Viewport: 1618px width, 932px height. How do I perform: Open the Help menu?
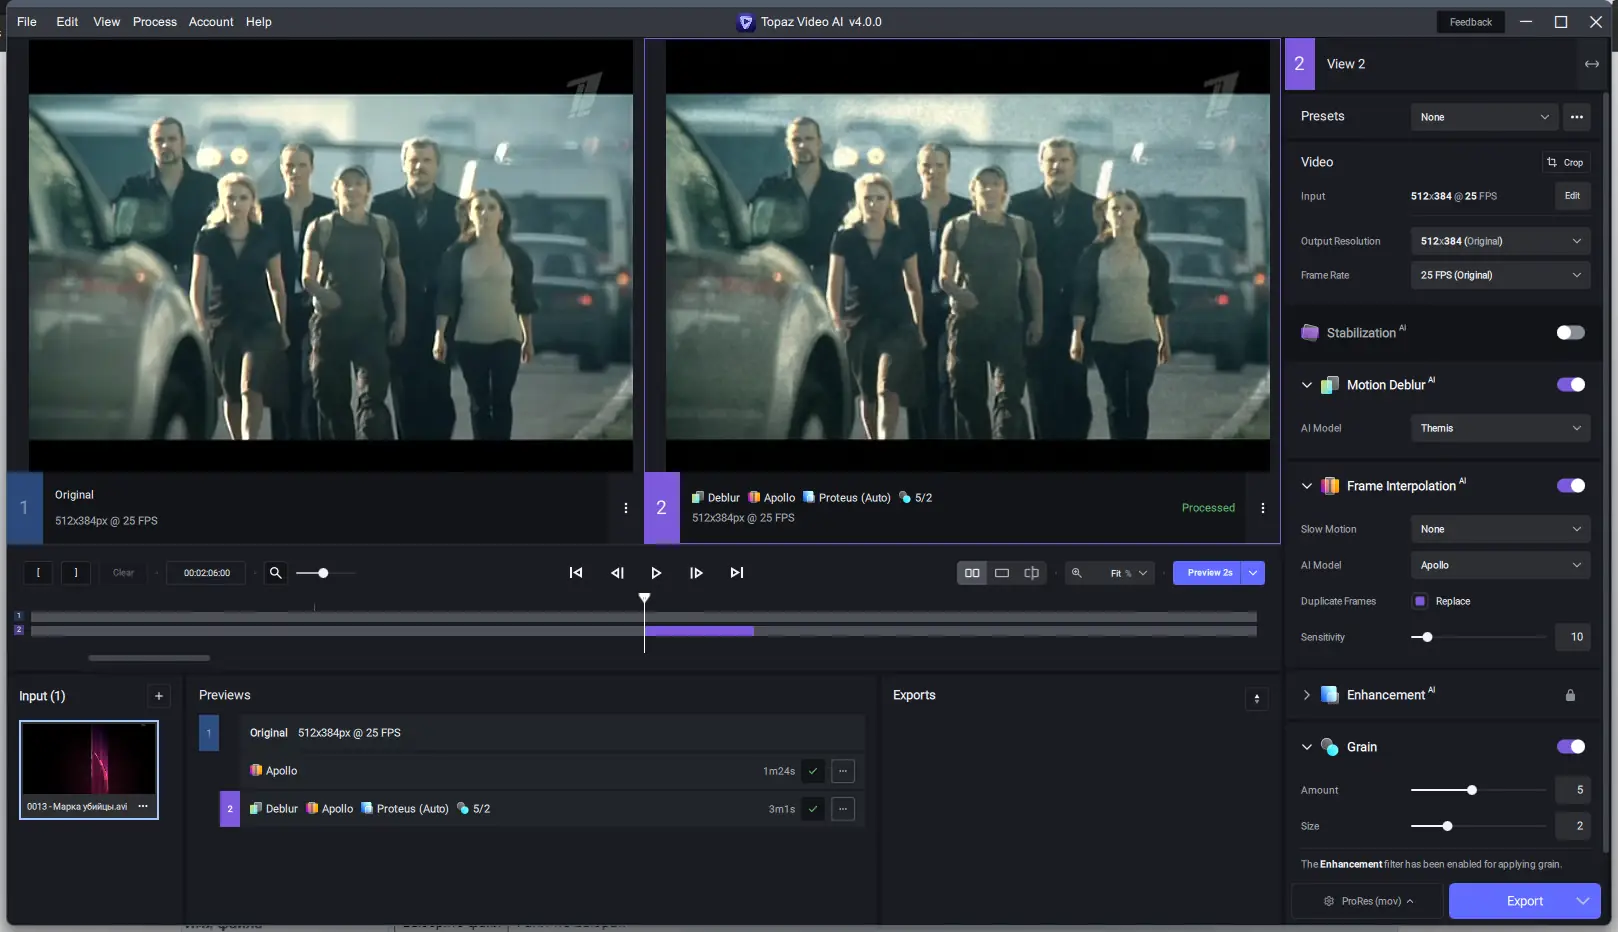(x=259, y=22)
